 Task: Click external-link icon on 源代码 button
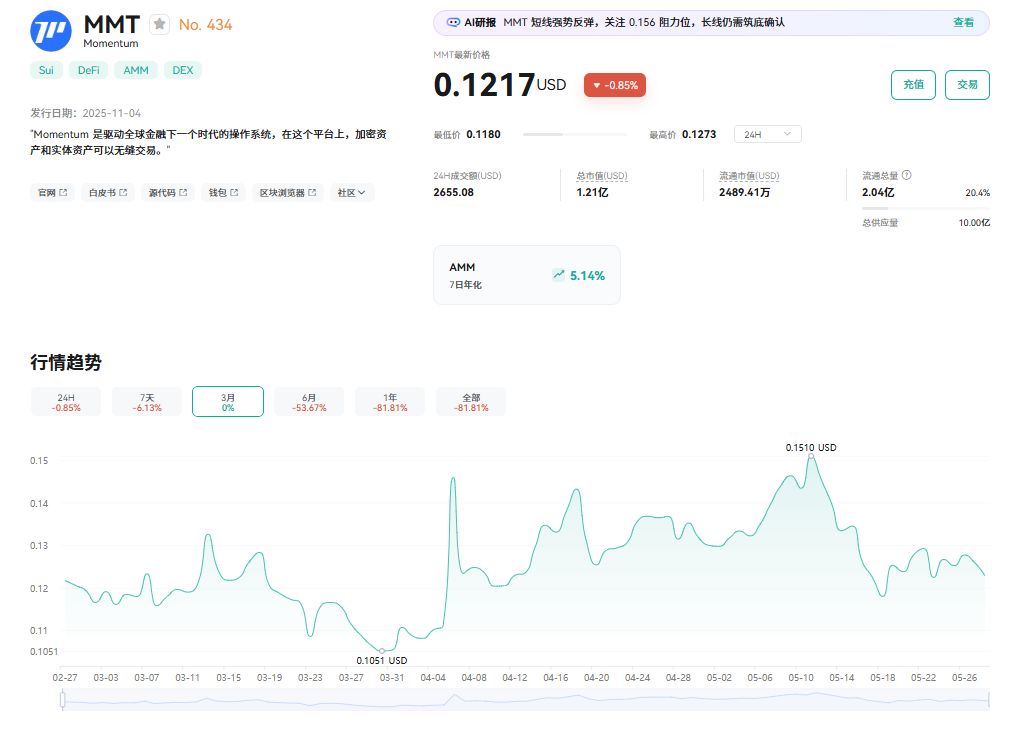pos(183,193)
